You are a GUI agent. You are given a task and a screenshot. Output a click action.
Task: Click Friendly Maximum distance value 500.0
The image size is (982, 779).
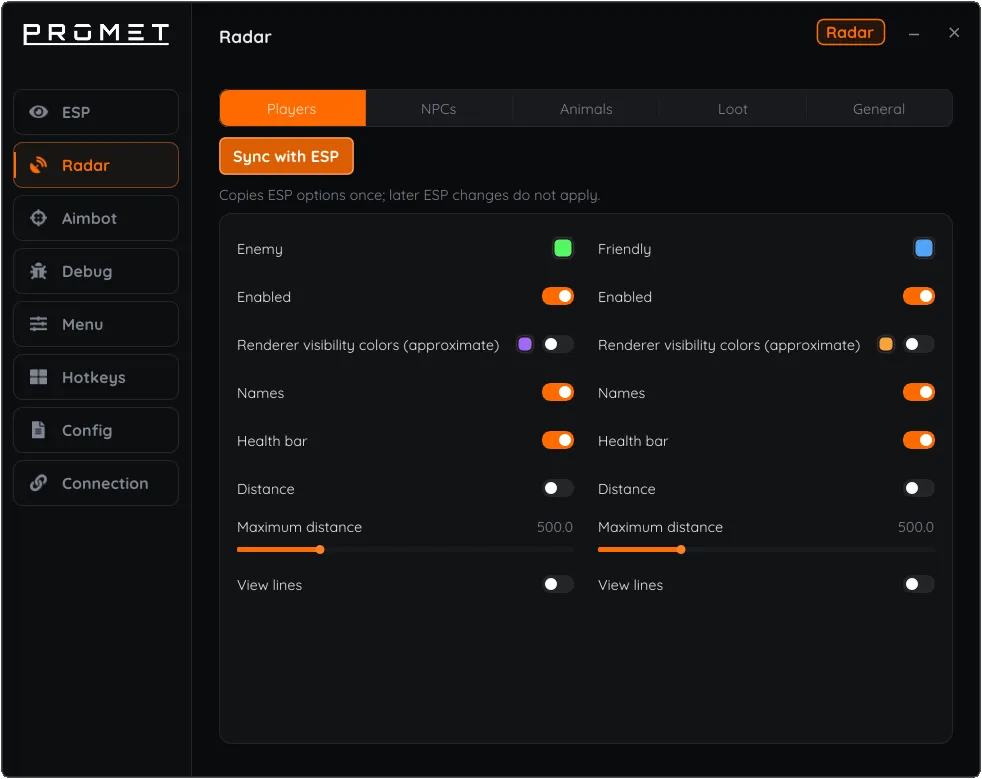click(x=916, y=527)
